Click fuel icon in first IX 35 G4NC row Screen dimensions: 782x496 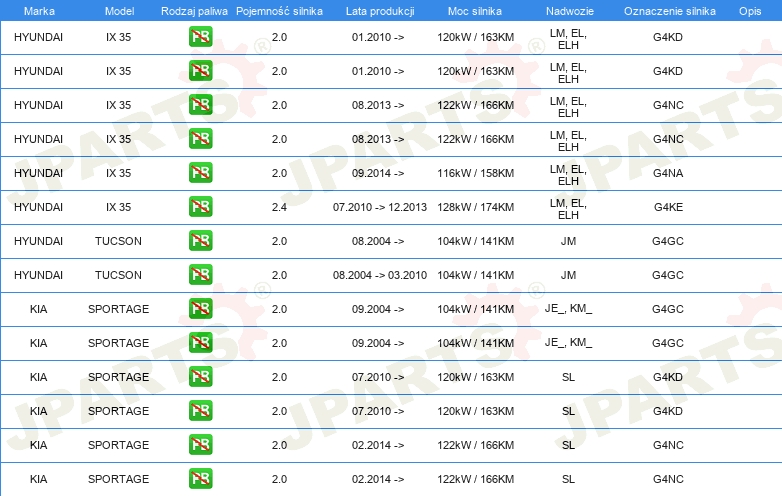(201, 105)
